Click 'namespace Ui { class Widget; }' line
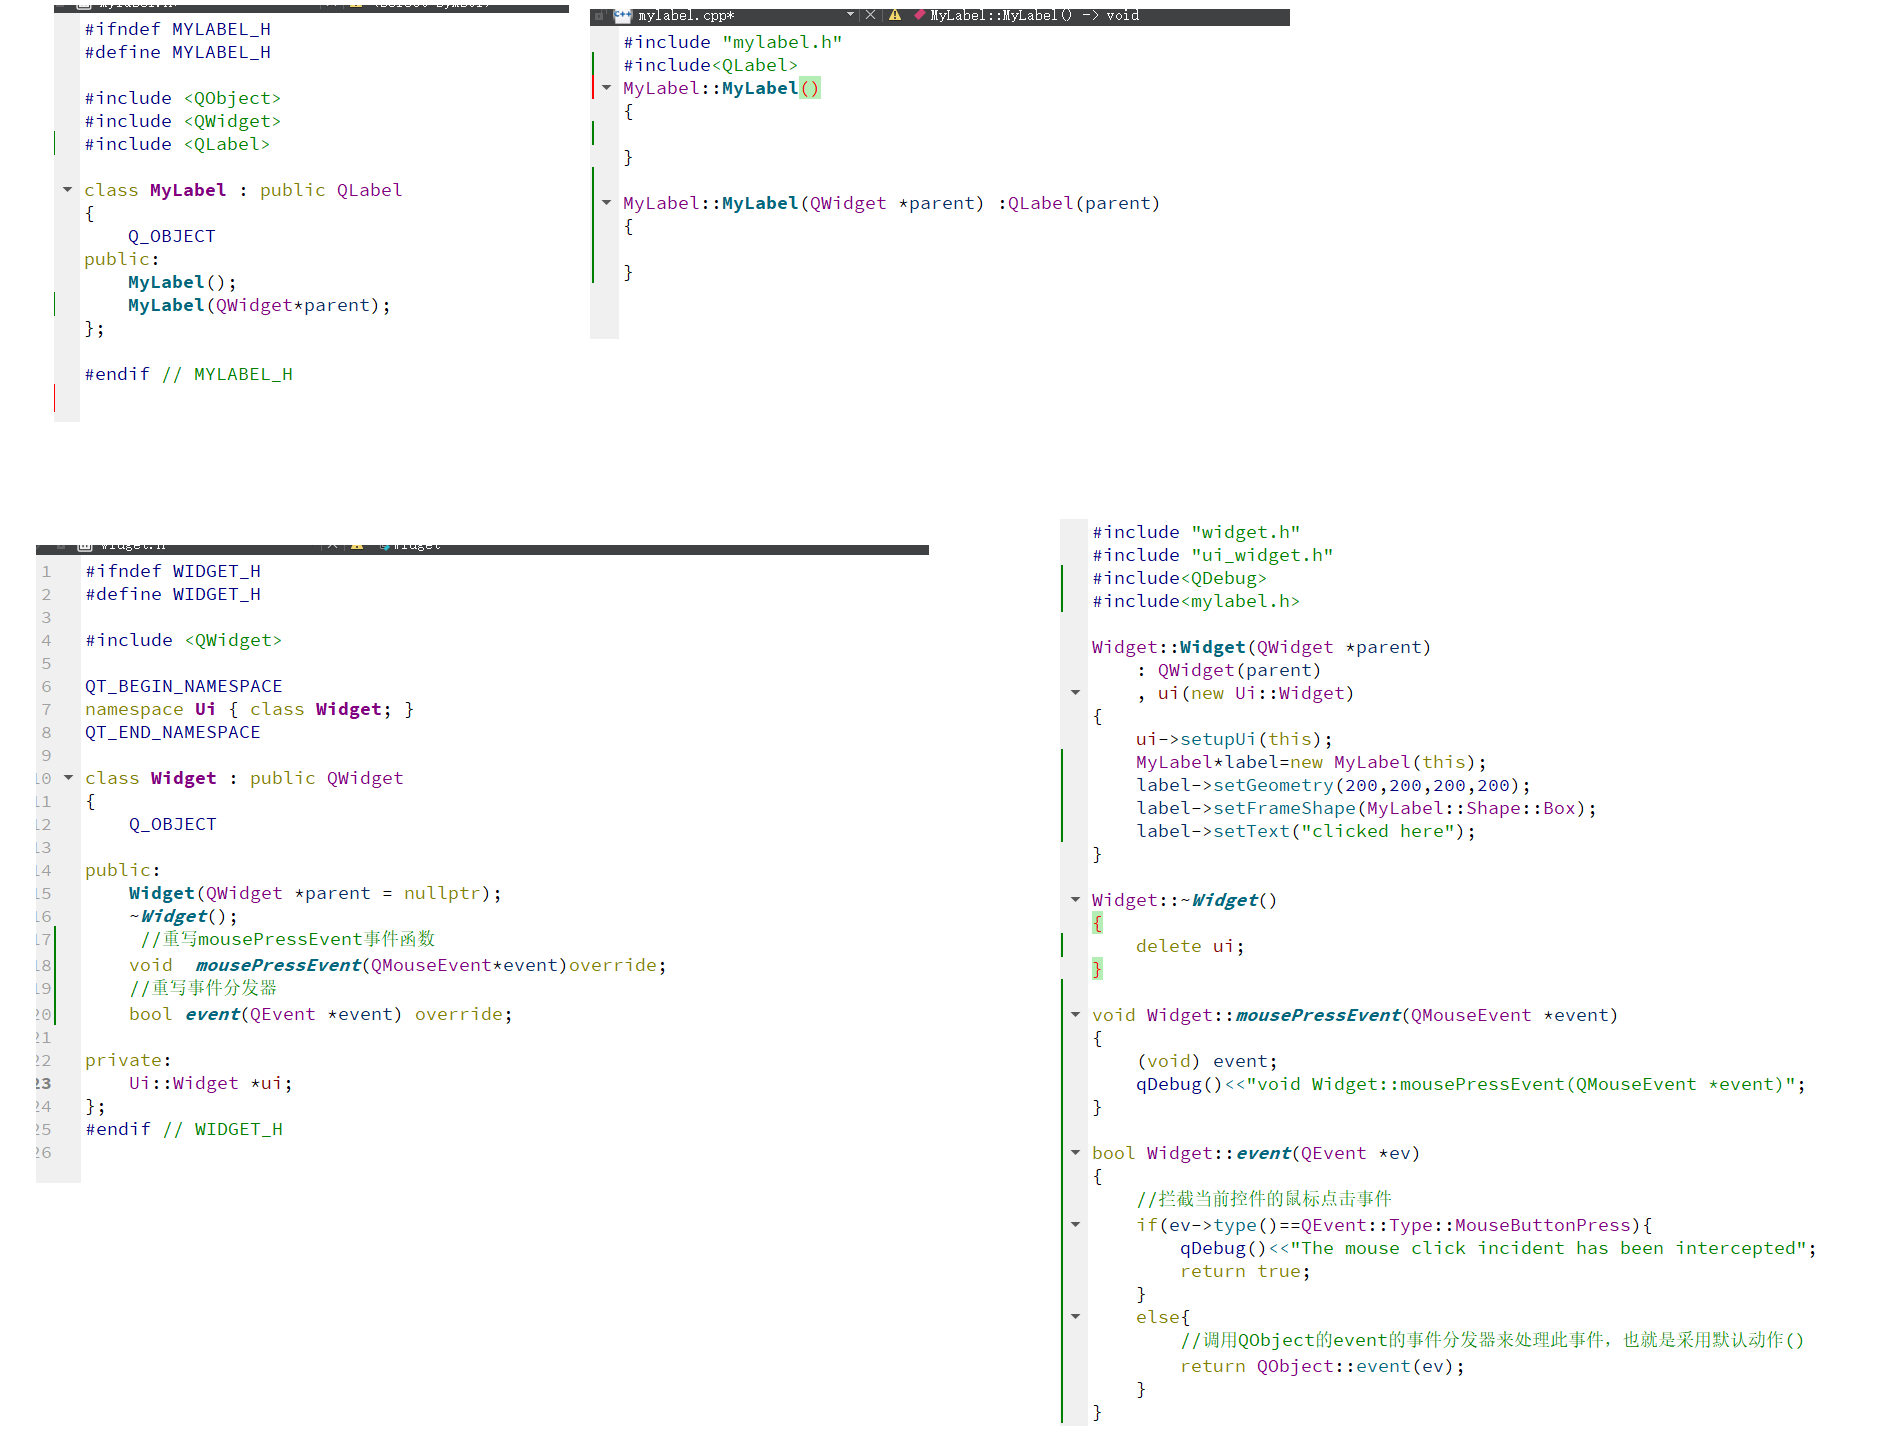 [x=249, y=709]
